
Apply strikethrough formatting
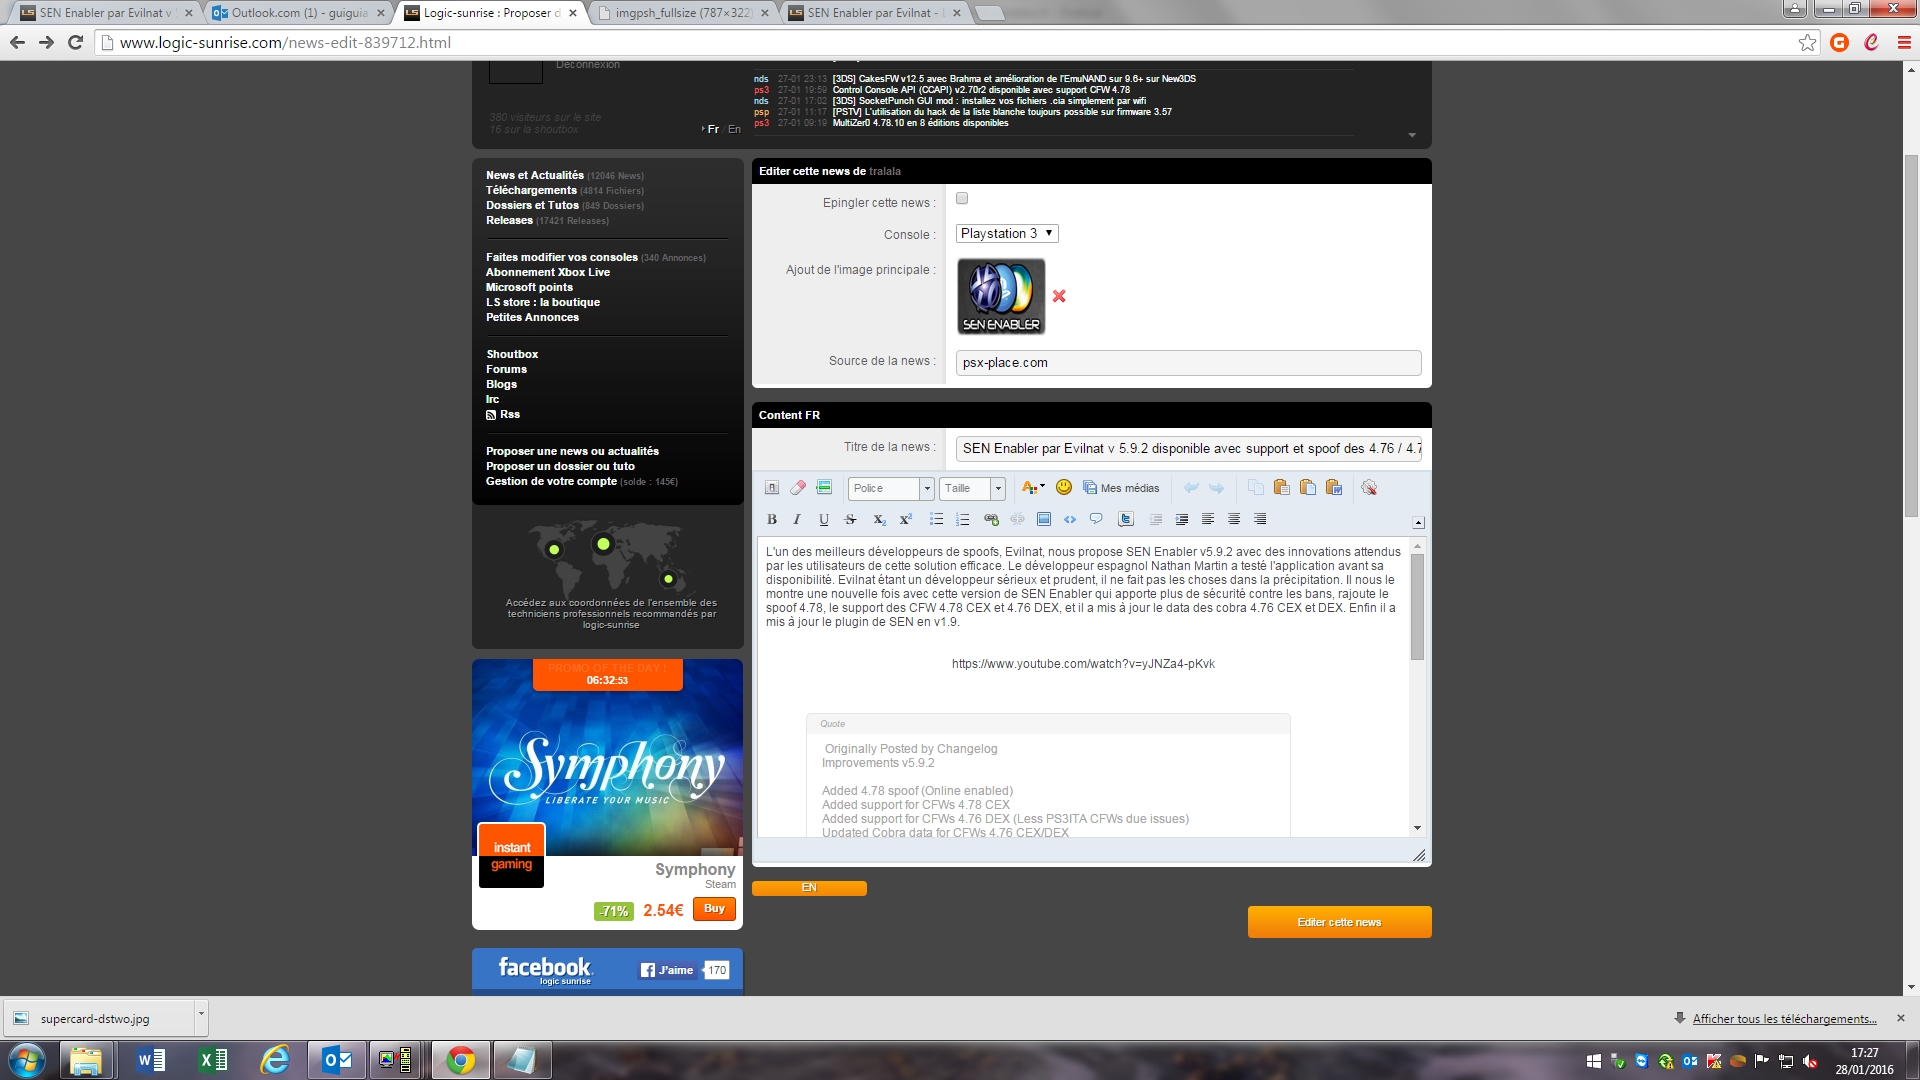coord(850,519)
